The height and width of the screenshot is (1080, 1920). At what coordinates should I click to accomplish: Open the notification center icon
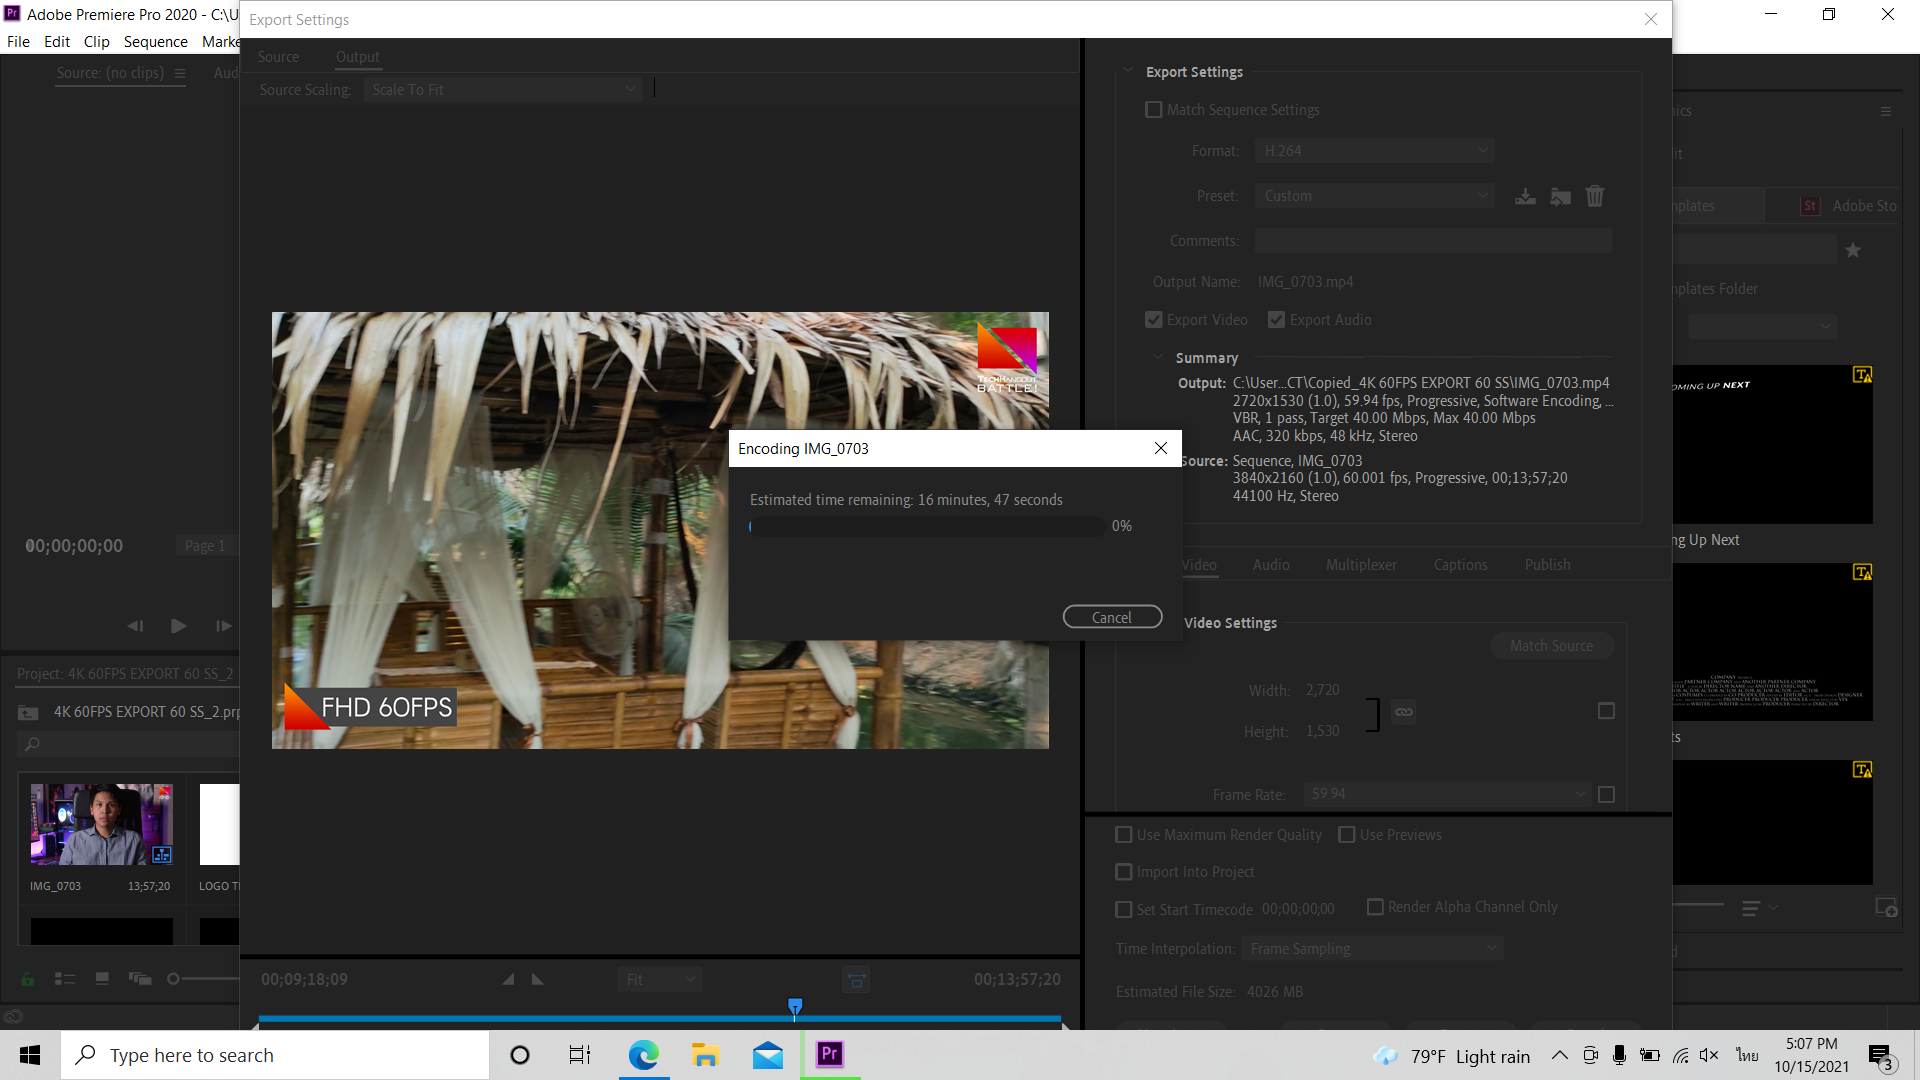[1881, 1056]
